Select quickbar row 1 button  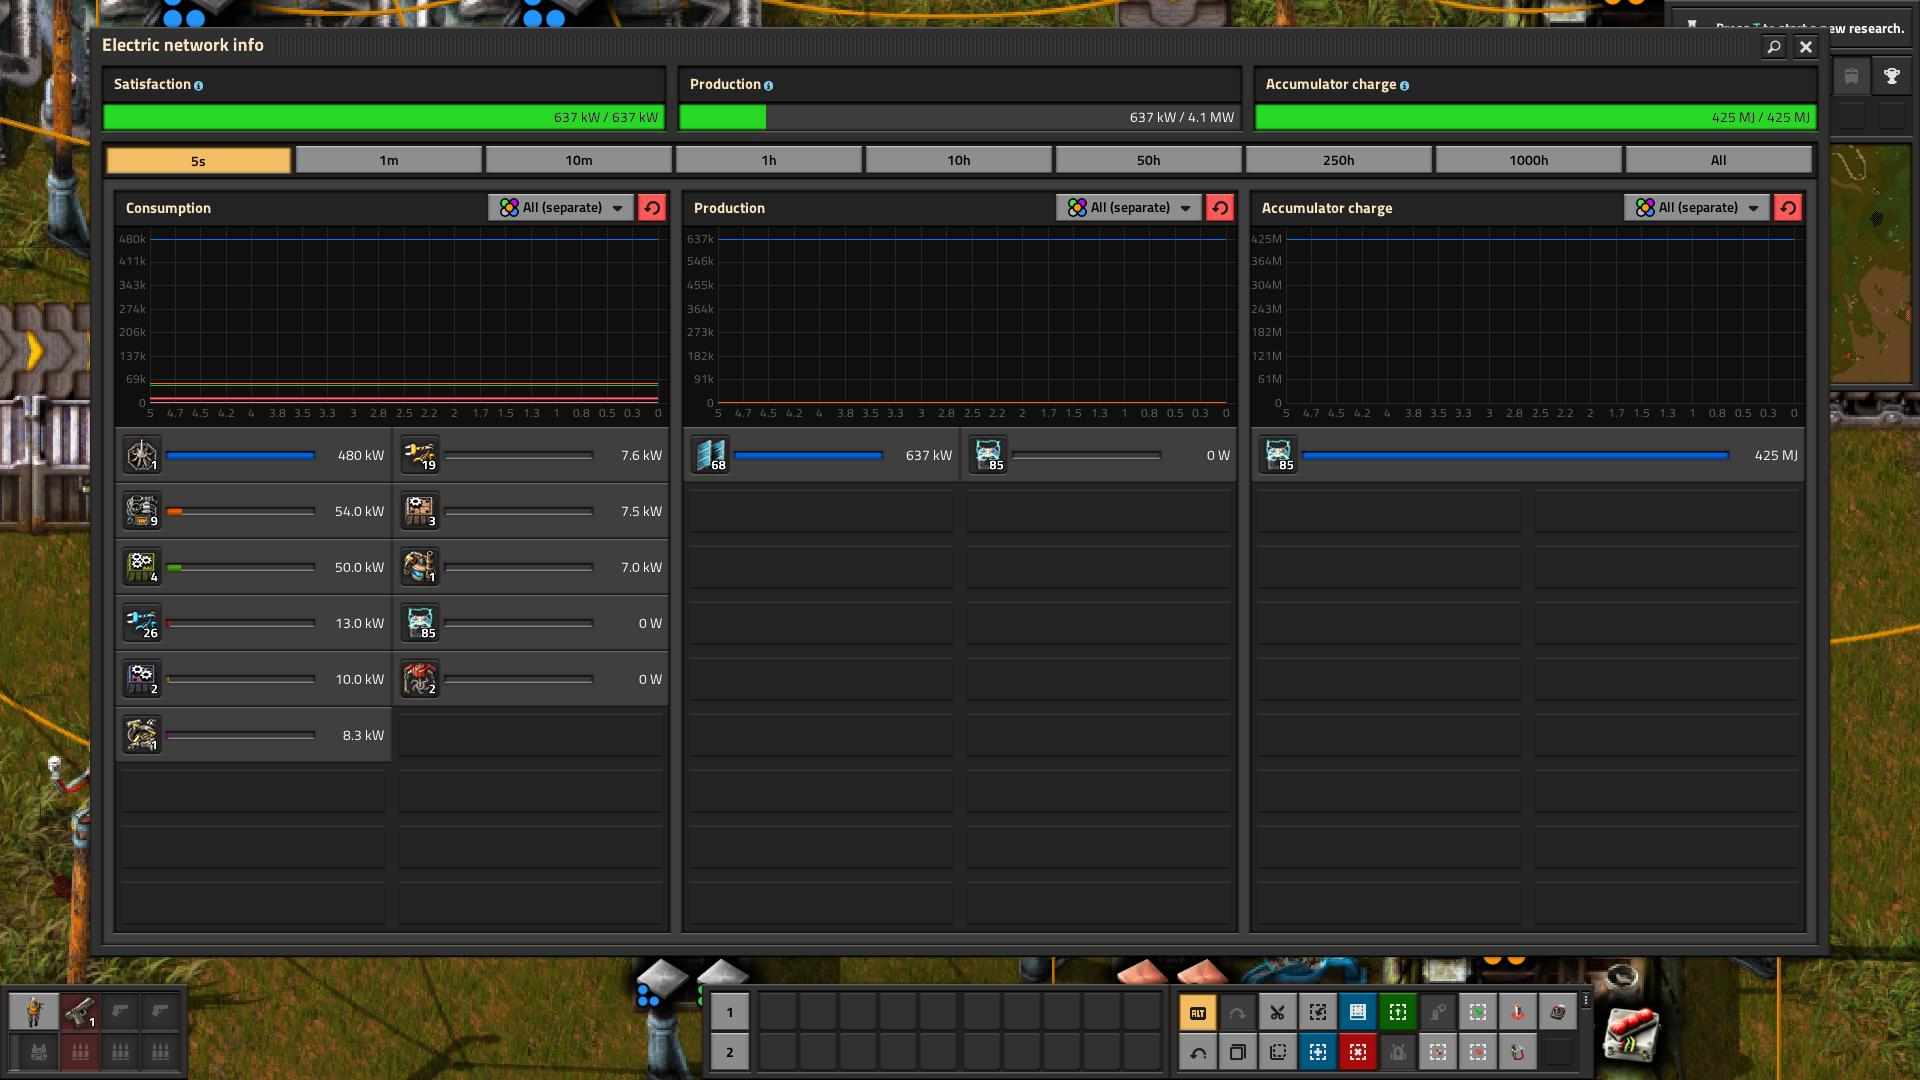tap(729, 1012)
